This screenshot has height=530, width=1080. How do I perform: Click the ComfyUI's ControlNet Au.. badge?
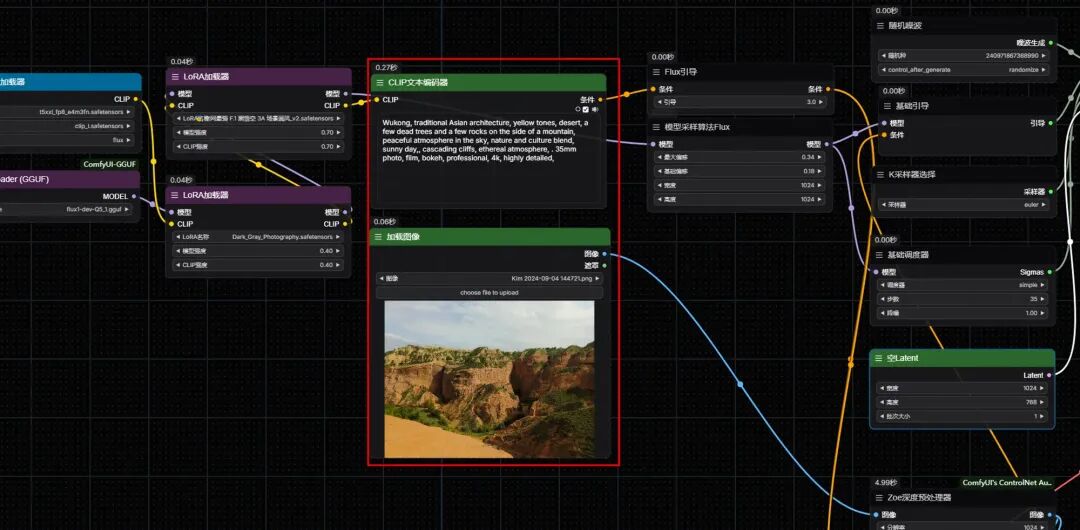1007,483
